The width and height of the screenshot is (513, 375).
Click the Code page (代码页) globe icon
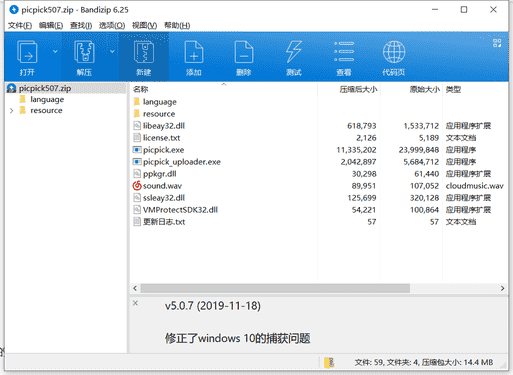pos(394,57)
